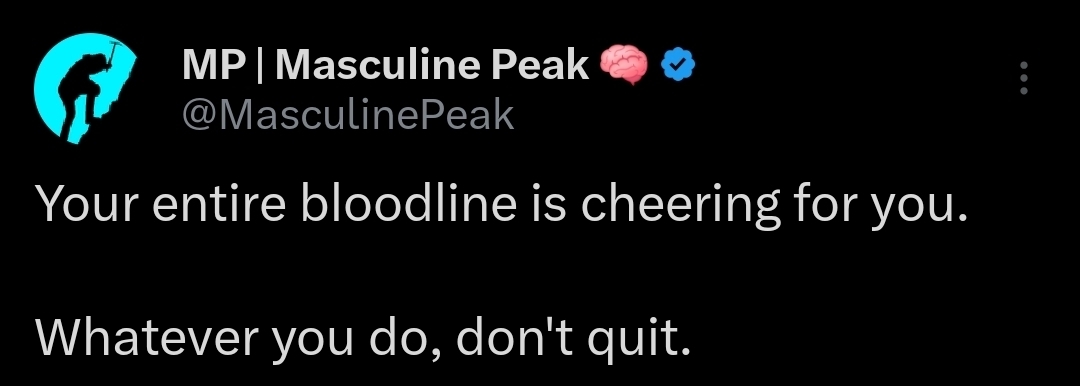Click the words "don't quit" in the tweet
This screenshot has width=1080, height=386.
point(572,339)
